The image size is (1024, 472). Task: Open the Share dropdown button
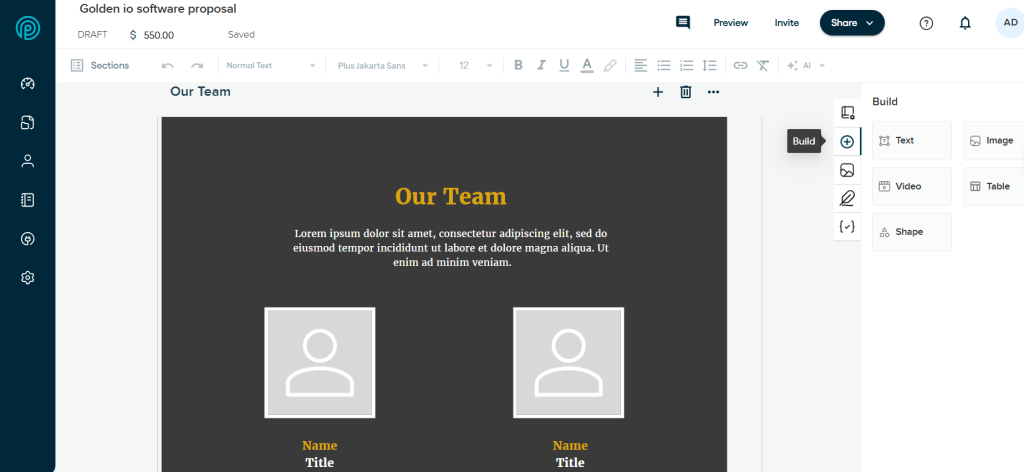point(852,23)
